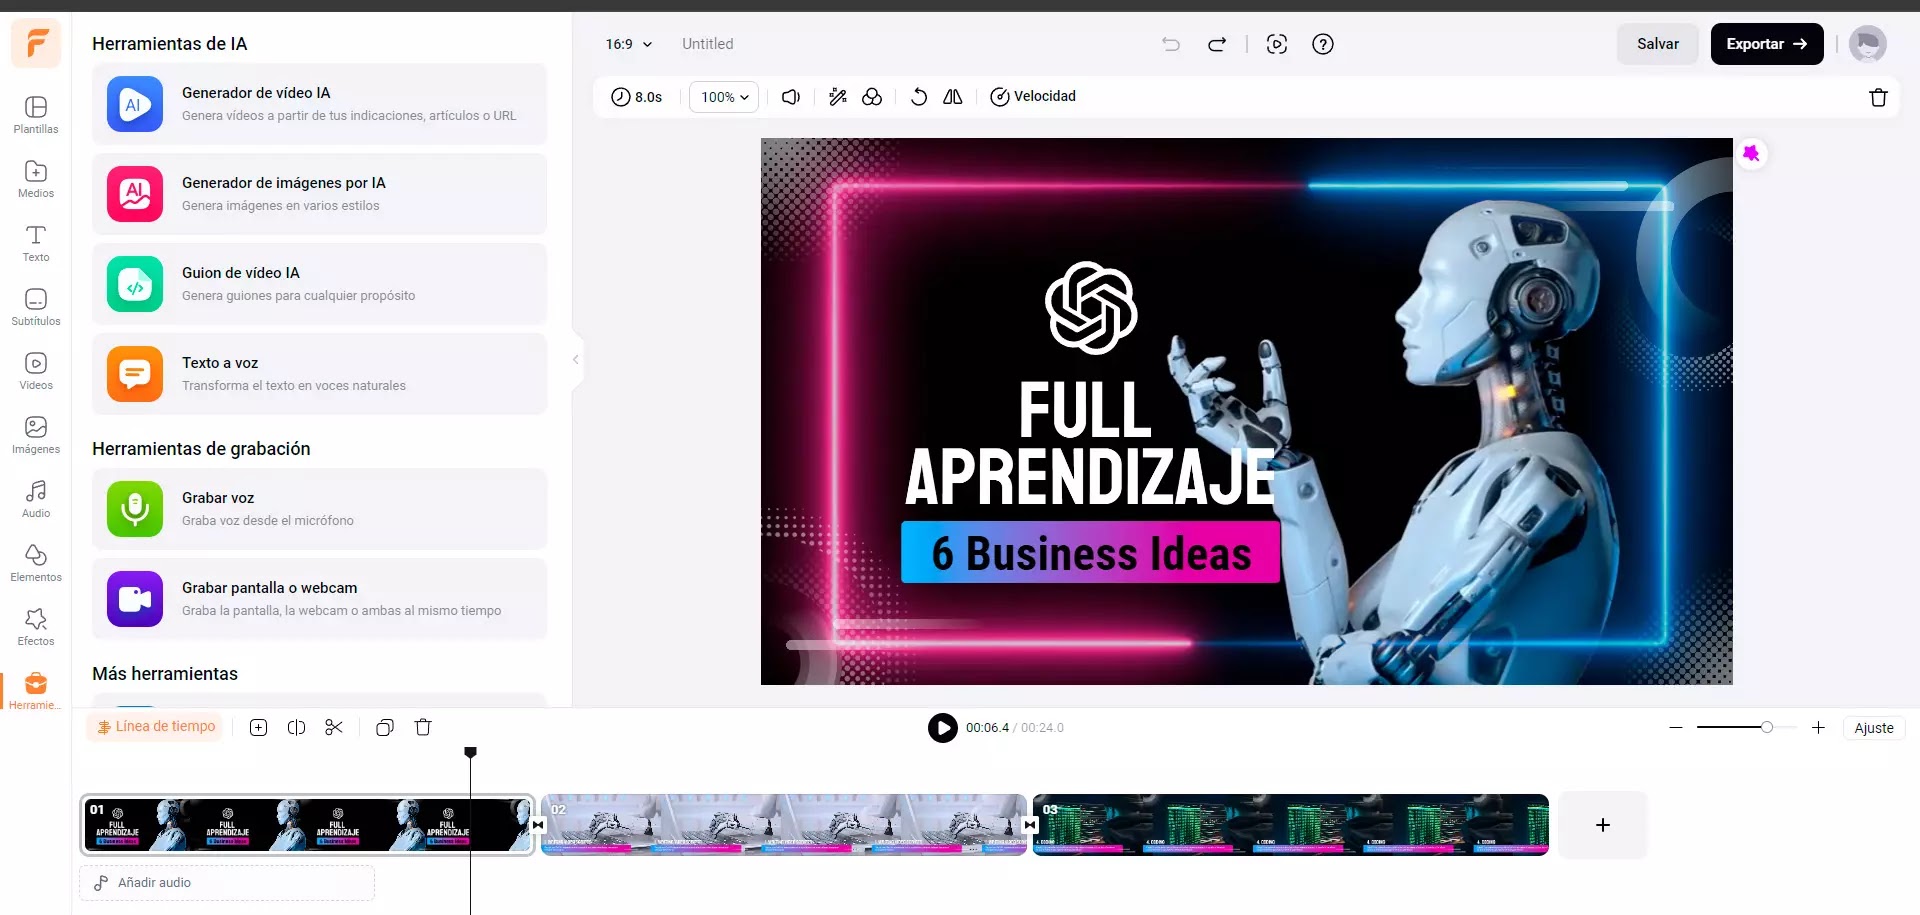The image size is (1920, 915).
Task: Rotate the clip with rotate icon
Action: tap(919, 97)
